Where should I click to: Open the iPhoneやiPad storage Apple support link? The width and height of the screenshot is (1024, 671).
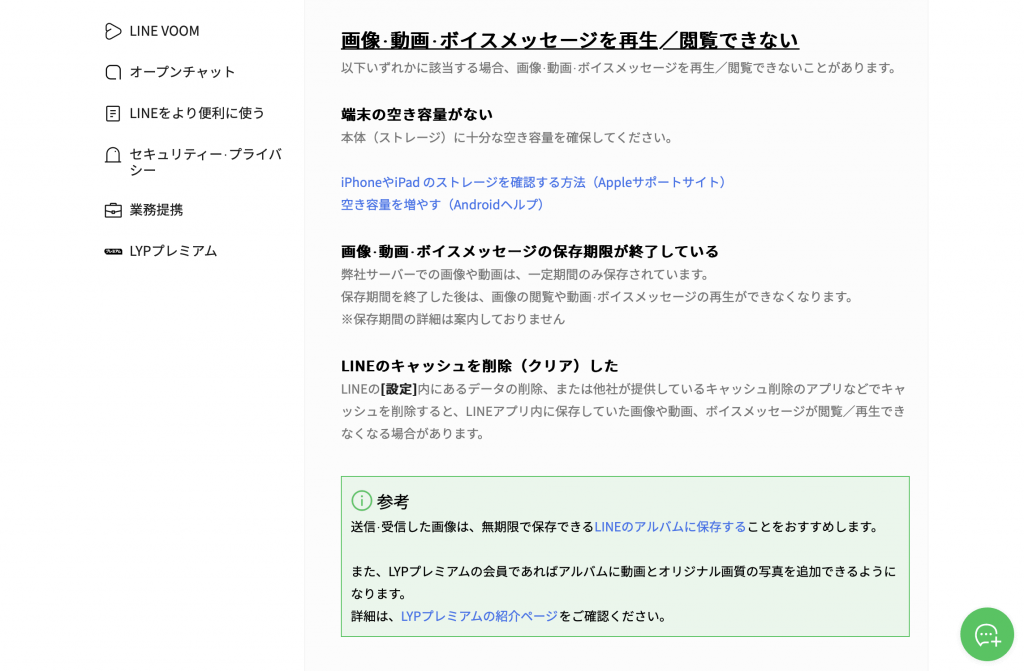tap(535, 182)
